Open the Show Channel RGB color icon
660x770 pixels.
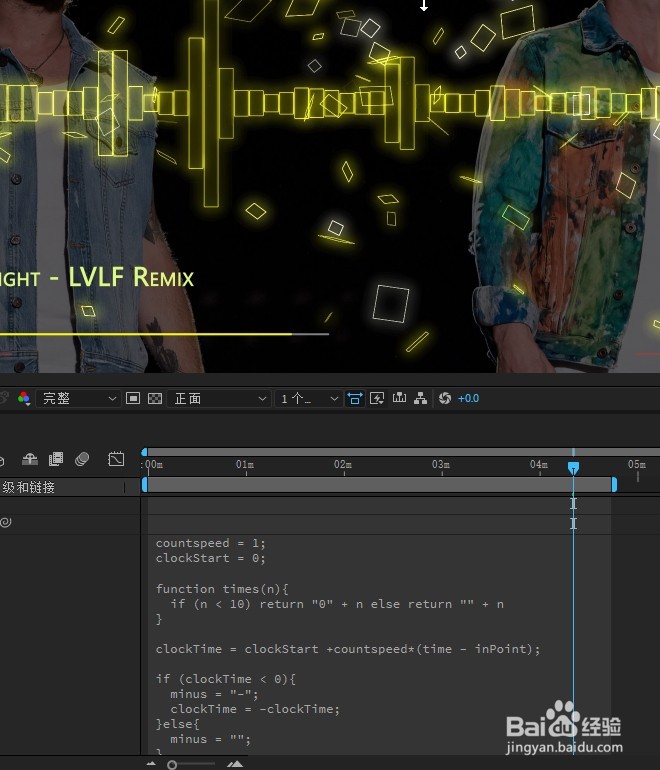(24, 398)
